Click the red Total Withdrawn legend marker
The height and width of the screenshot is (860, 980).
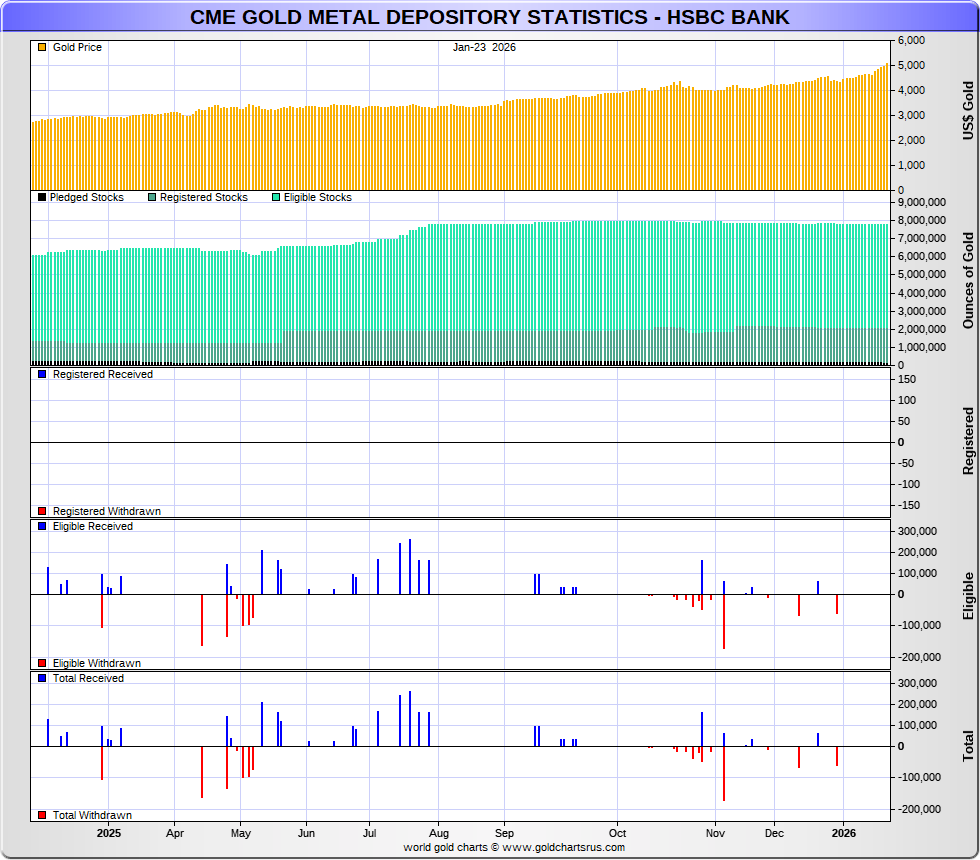[41, 815]
